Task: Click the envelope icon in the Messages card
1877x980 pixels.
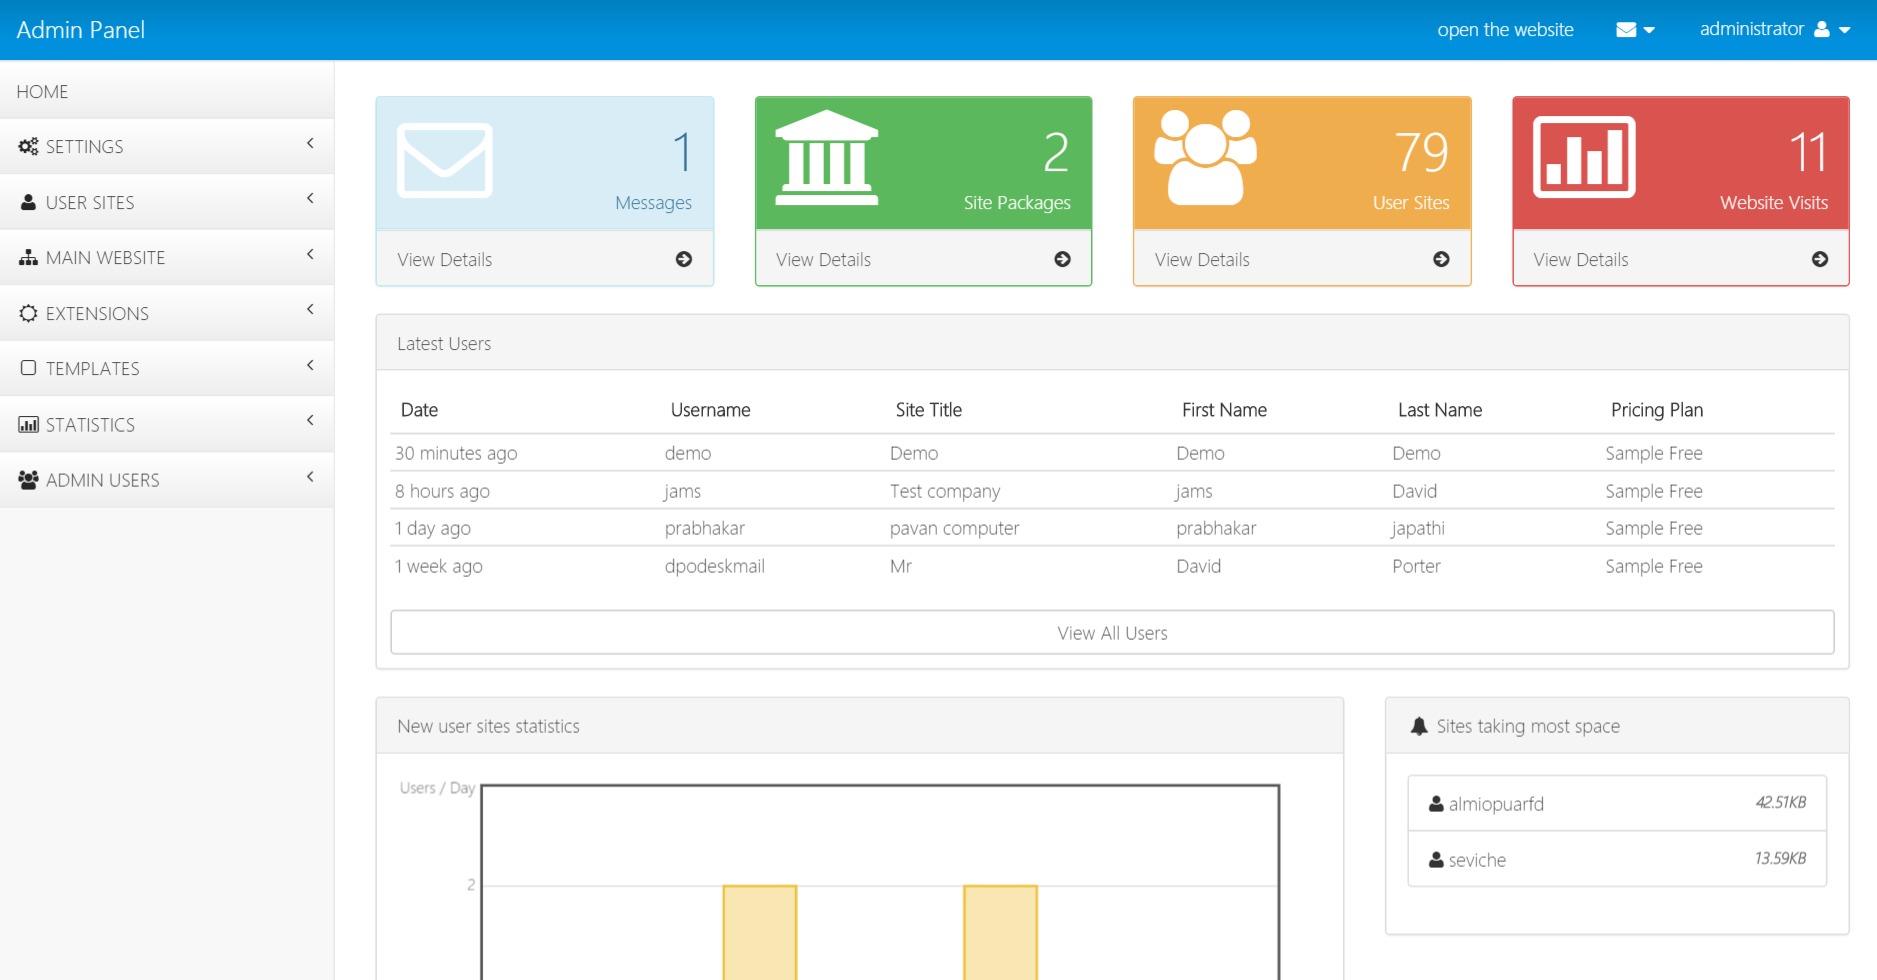Action: (444, 160)
